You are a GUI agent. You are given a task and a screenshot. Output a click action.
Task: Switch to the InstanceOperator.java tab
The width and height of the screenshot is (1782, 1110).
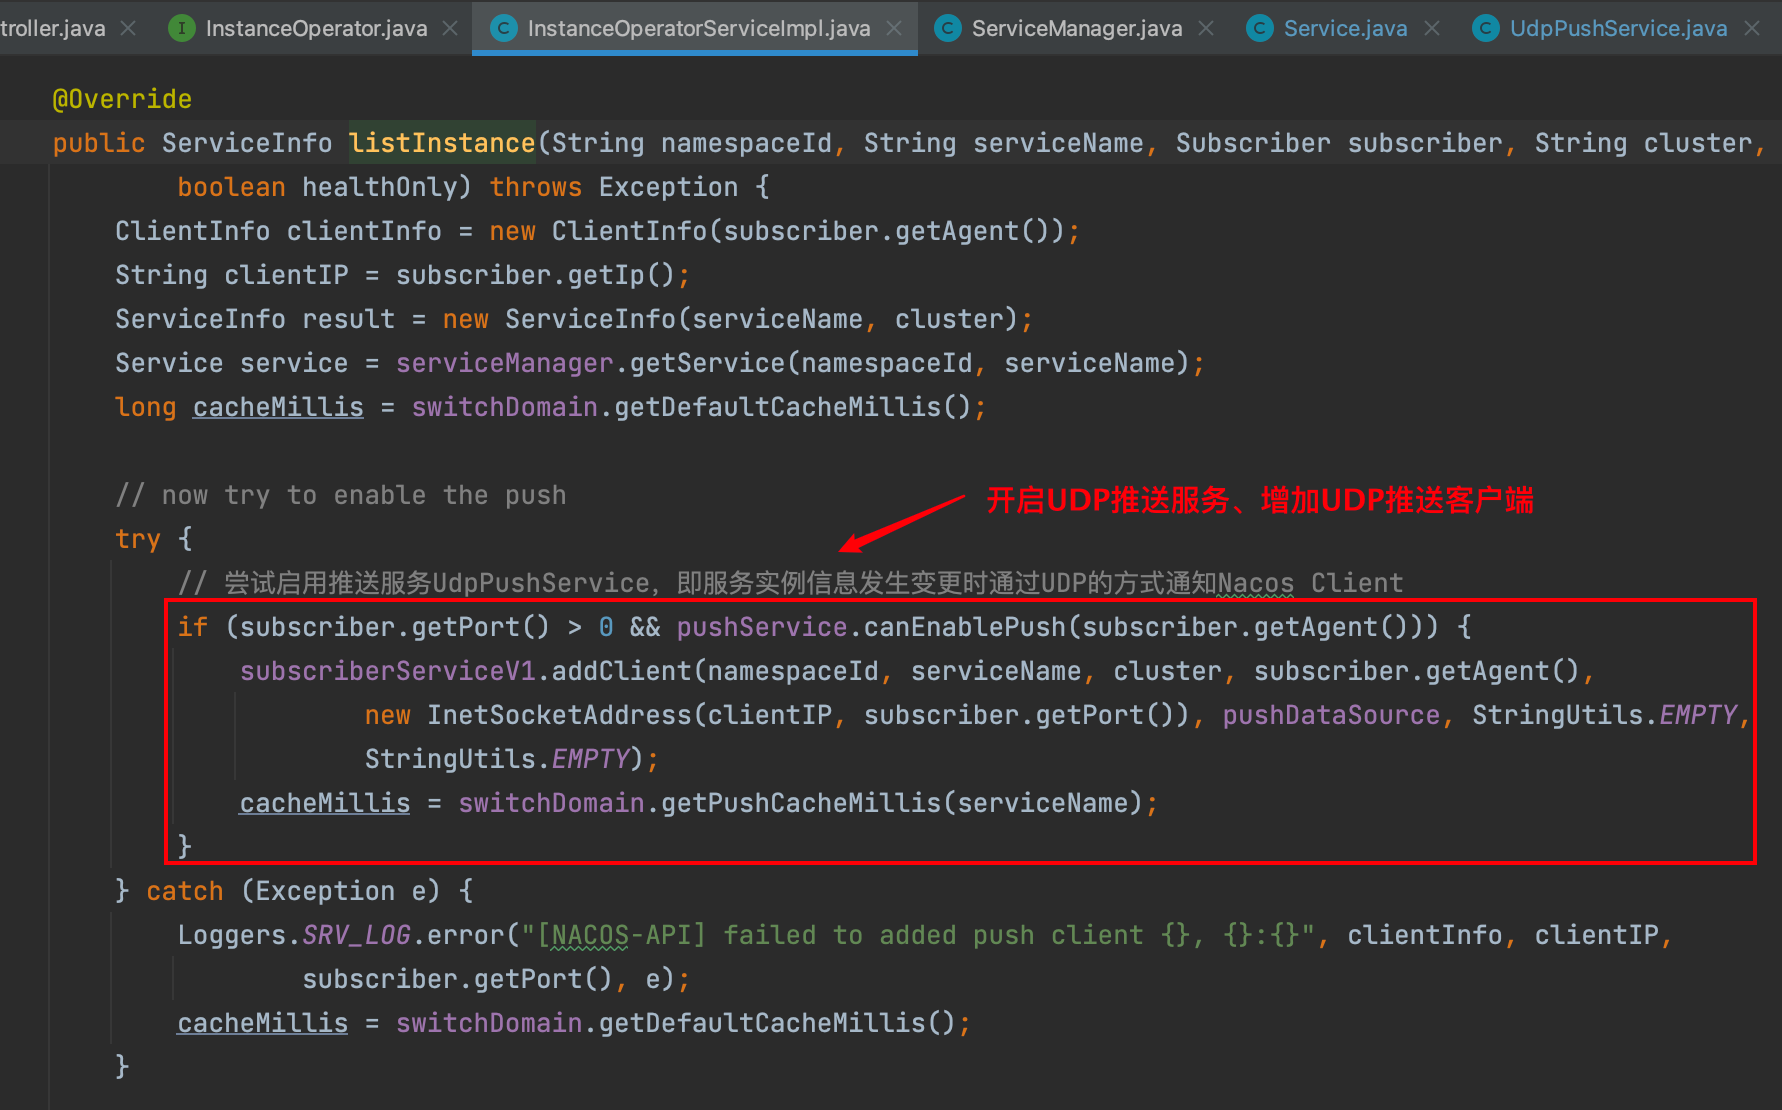(316, 28)
